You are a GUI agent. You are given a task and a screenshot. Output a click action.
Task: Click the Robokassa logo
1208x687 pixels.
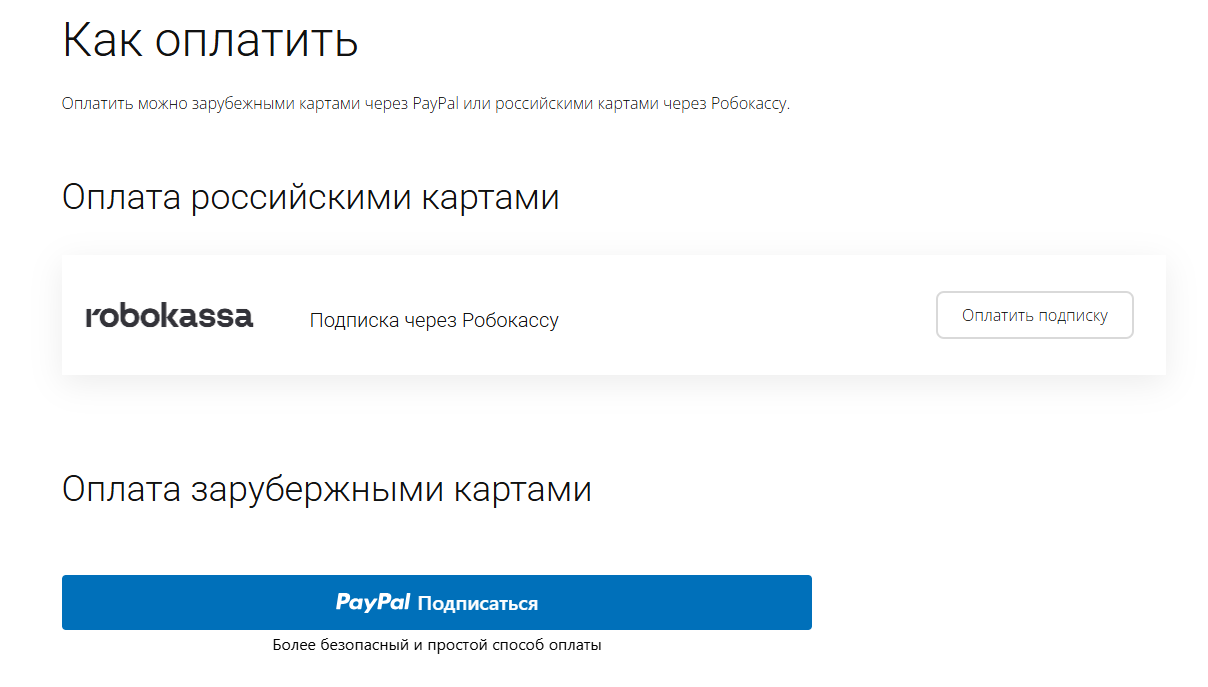169,317
